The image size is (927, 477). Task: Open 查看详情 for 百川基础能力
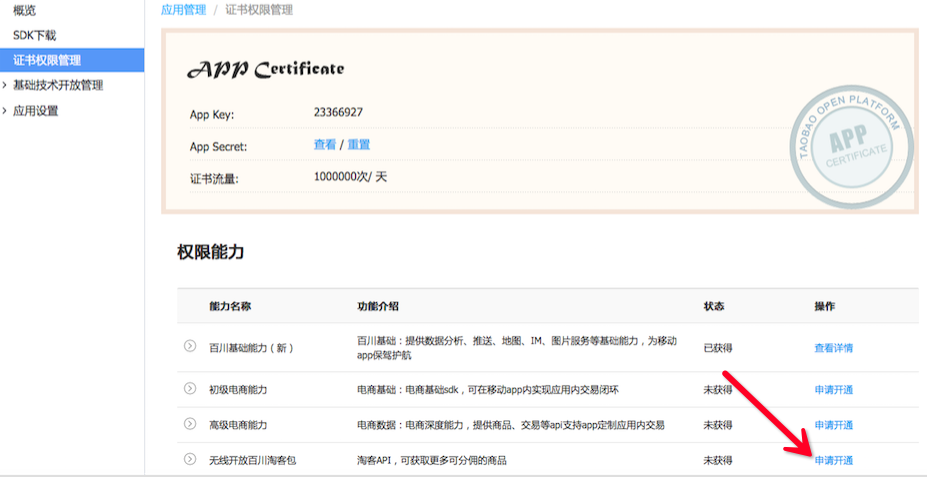tap(834, 348)
